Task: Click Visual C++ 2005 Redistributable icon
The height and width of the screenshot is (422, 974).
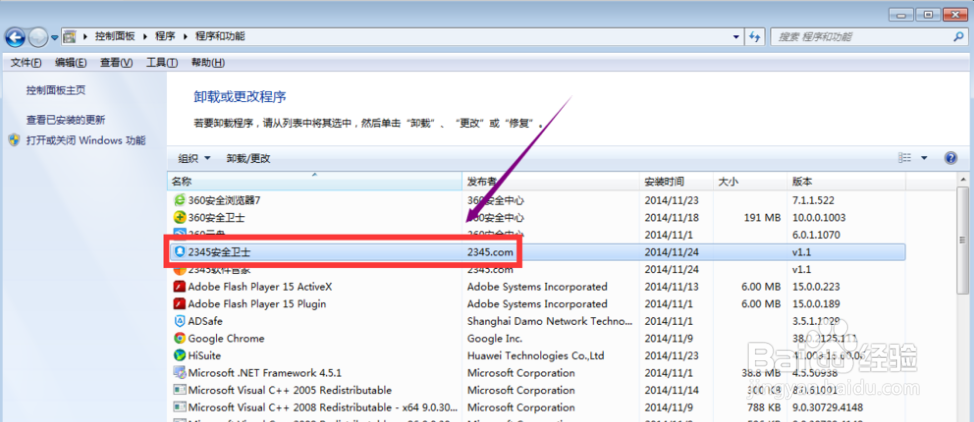Action: coord(179,390)
